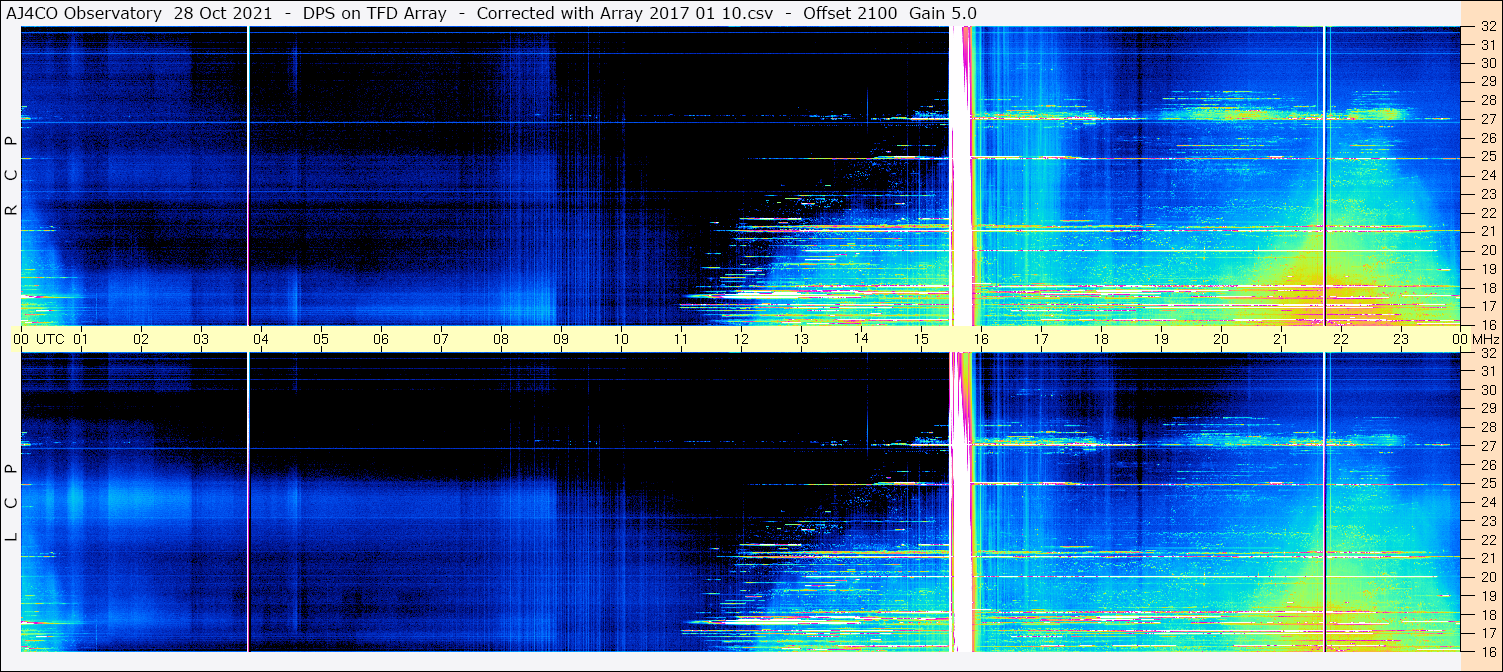
Task: Click the 25 MHz tick on RCP scale
Action: pos(1488,157)
